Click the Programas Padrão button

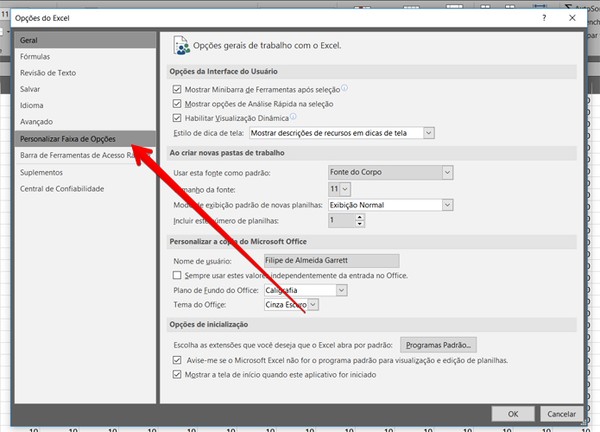(438, 345)
